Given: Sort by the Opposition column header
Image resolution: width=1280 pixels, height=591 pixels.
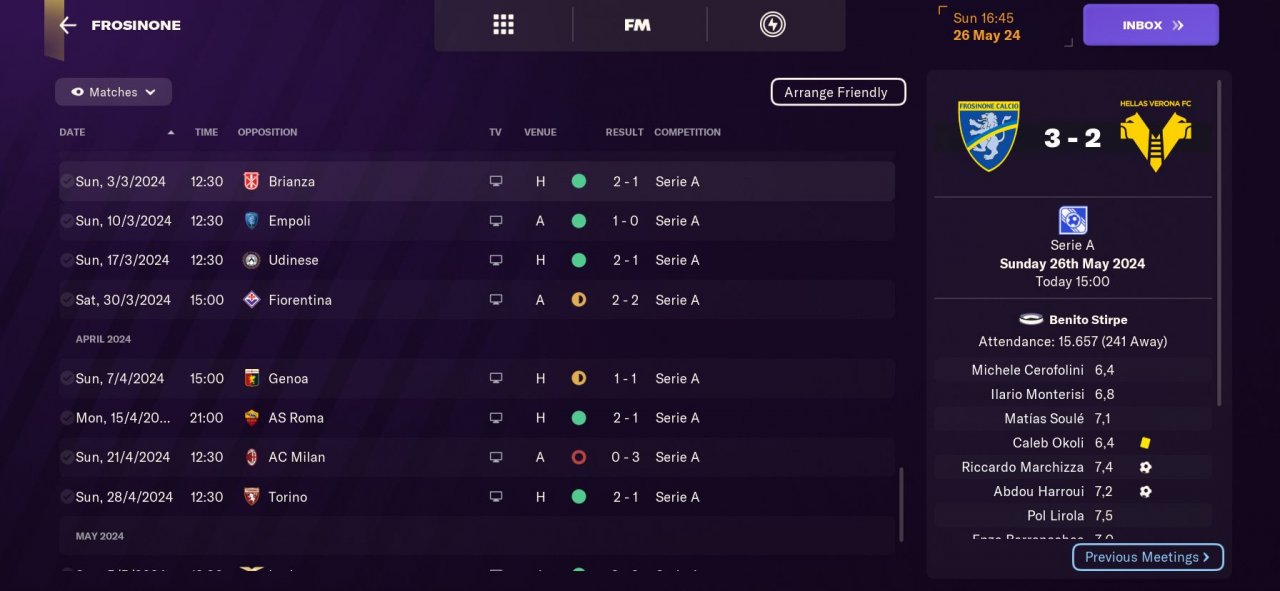Looking at the screenshot, I should pos(267,132).
